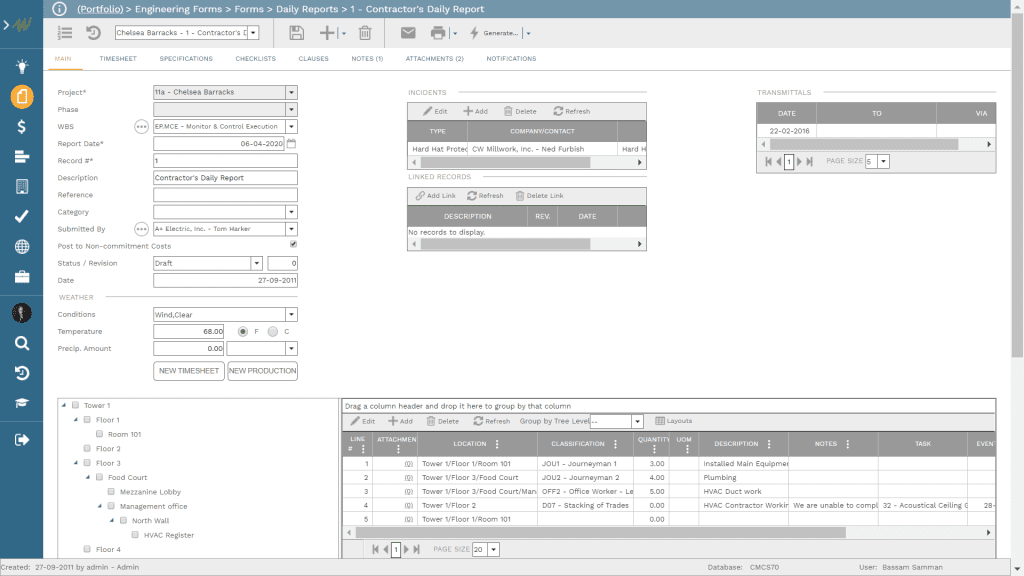Click the plus icon to add new record
Image resolution: width=1024 pixels, height=576 pixels.
point(327,33)
